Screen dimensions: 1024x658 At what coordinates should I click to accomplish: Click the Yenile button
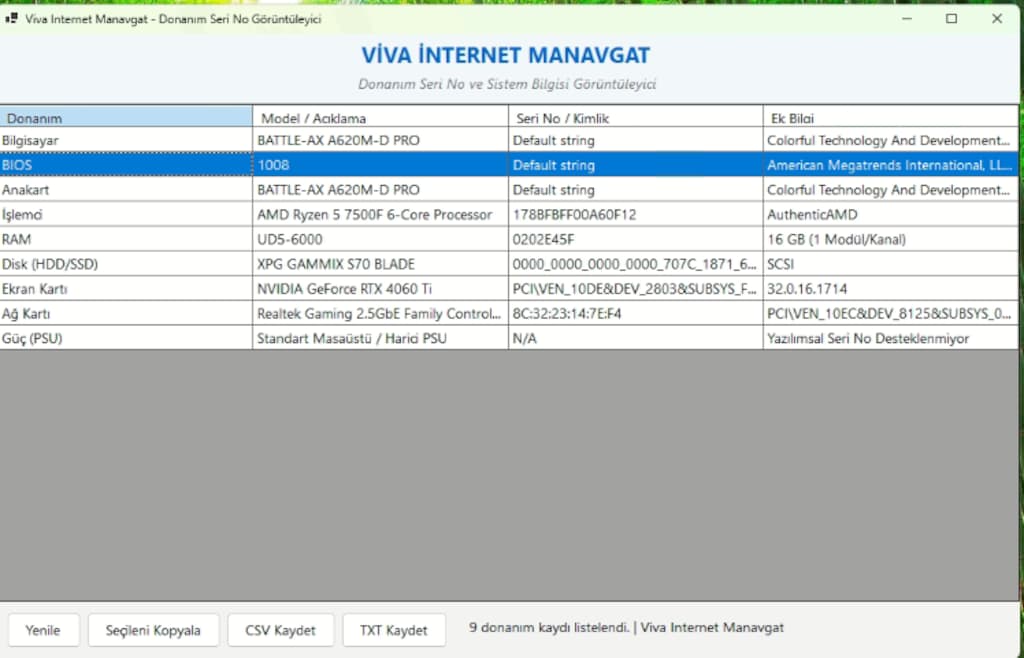[x=43, y=630]
